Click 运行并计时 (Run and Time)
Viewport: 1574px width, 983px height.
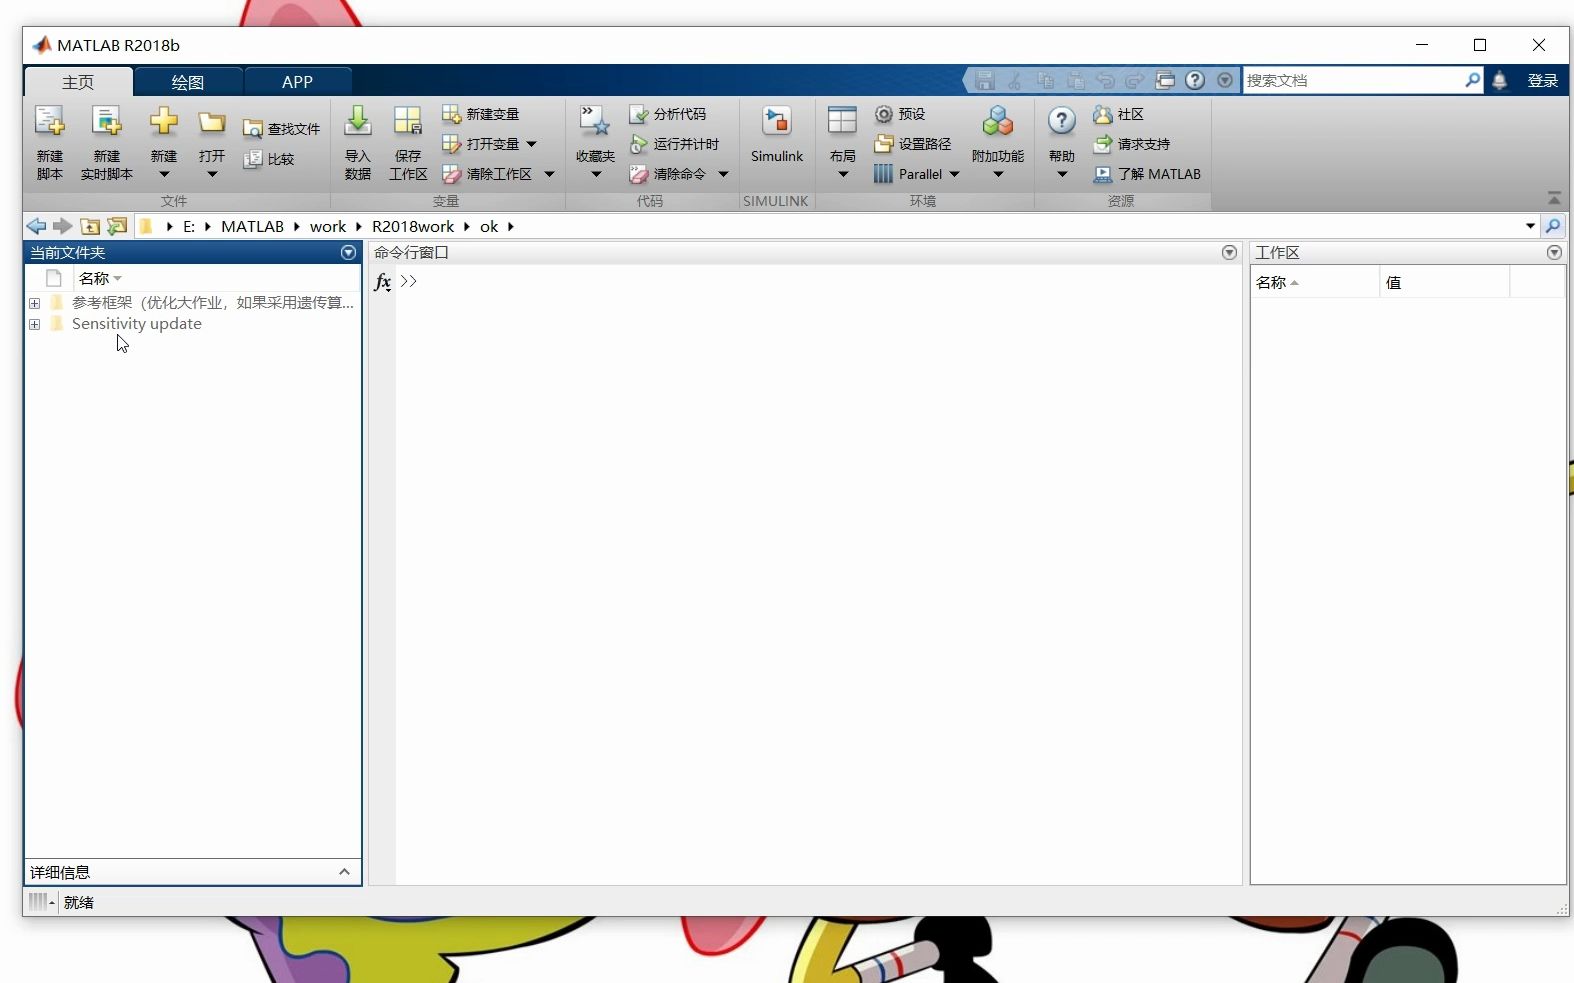click(x=674, y=144)
